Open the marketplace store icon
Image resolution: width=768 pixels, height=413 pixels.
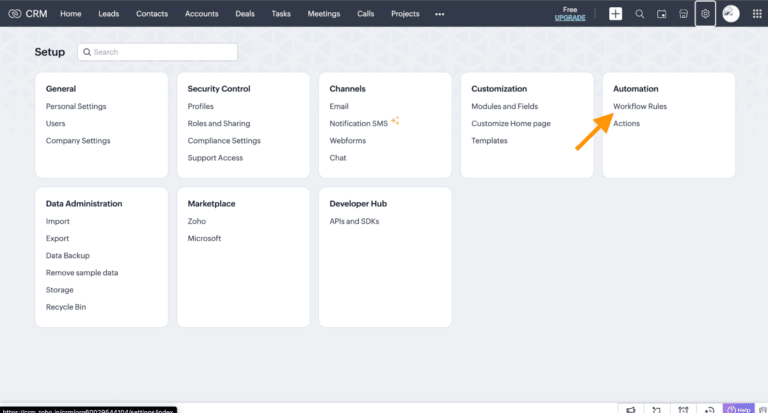coord(684,14)
